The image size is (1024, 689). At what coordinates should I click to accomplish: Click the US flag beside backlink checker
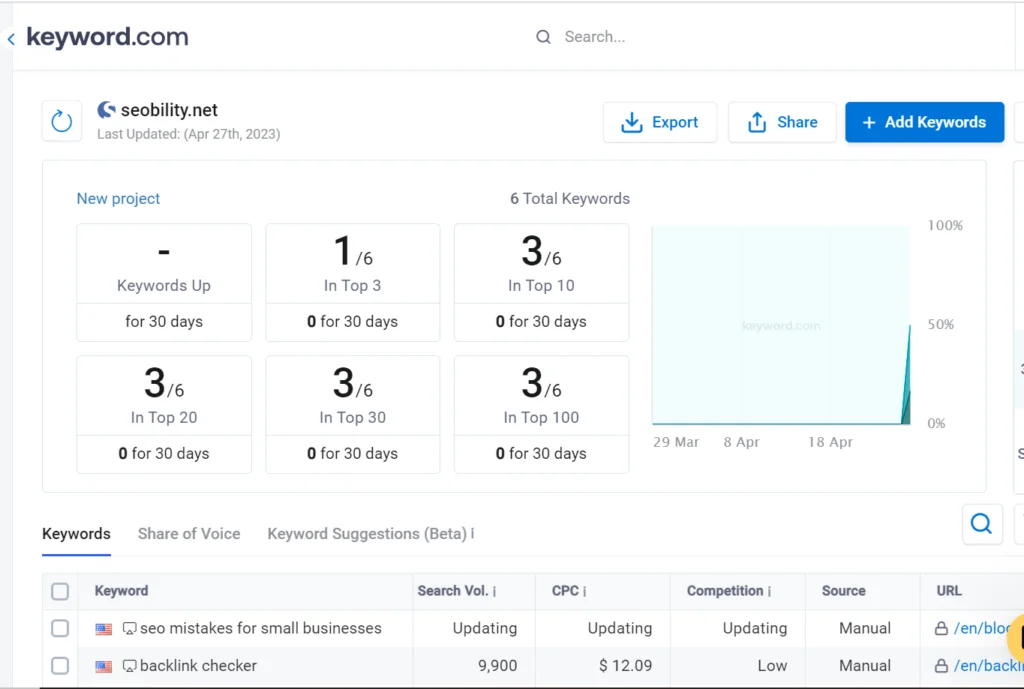tap(104, 665)
